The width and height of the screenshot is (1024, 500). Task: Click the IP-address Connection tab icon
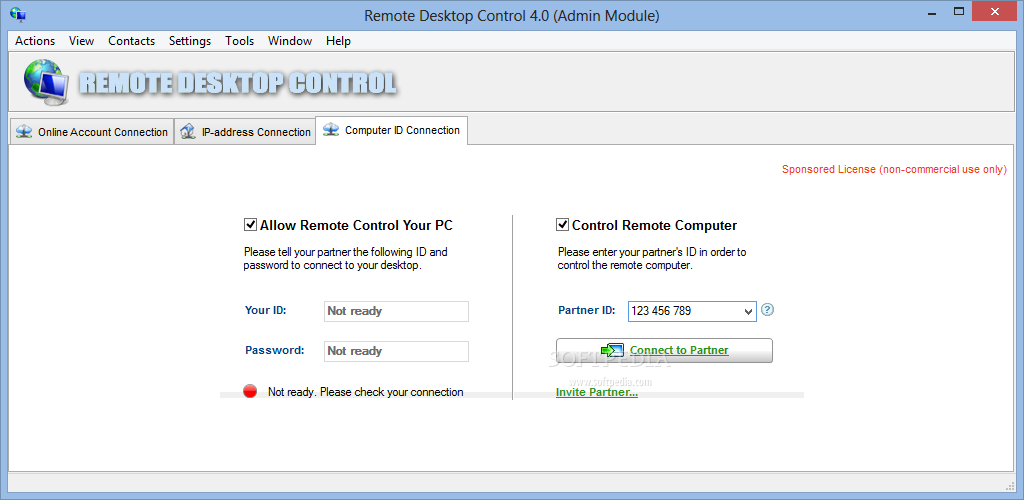[x=188, y=132]
